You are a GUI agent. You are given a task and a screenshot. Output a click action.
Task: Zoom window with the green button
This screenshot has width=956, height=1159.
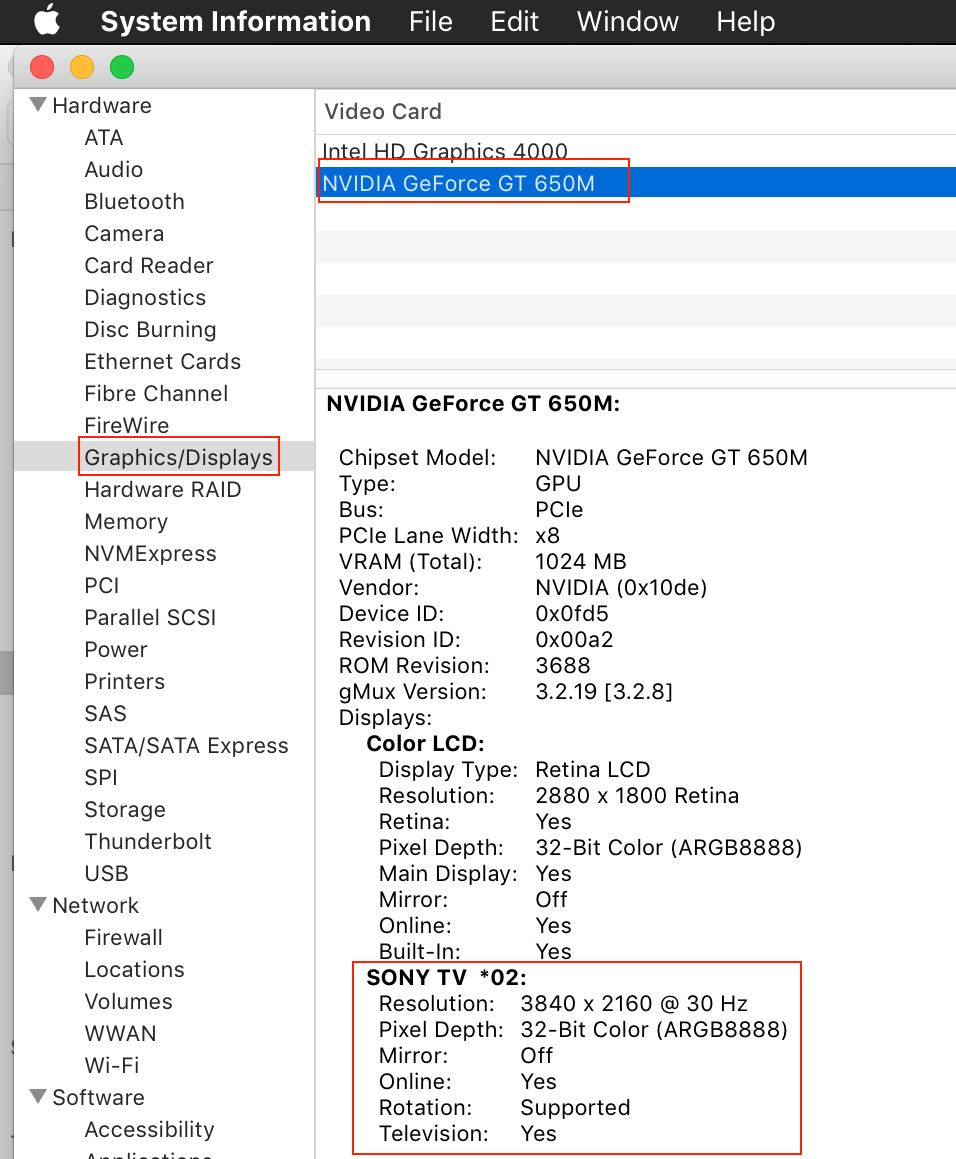122,67
